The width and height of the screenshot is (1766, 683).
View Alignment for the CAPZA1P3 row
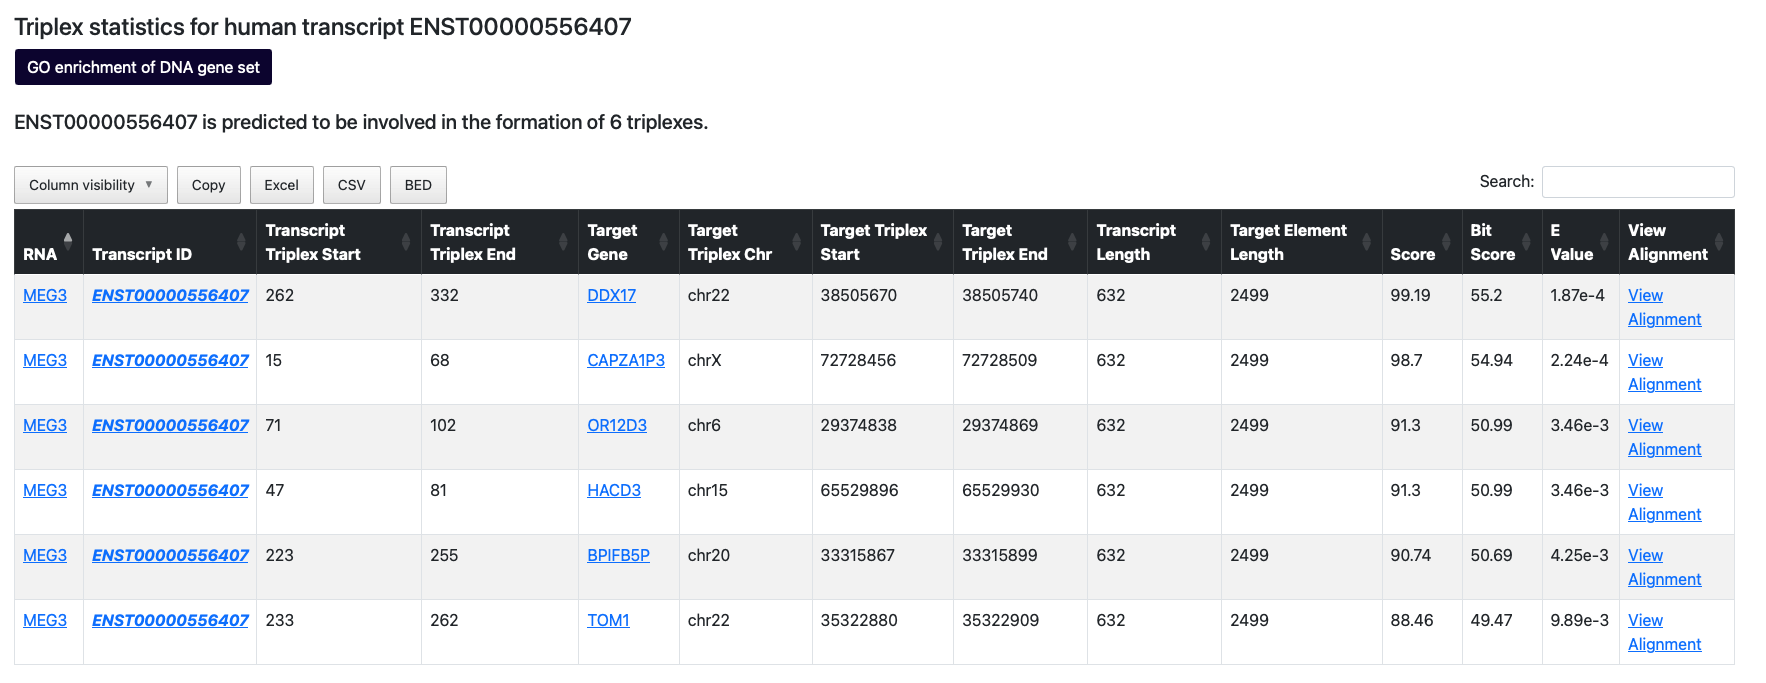[1664, 372]
